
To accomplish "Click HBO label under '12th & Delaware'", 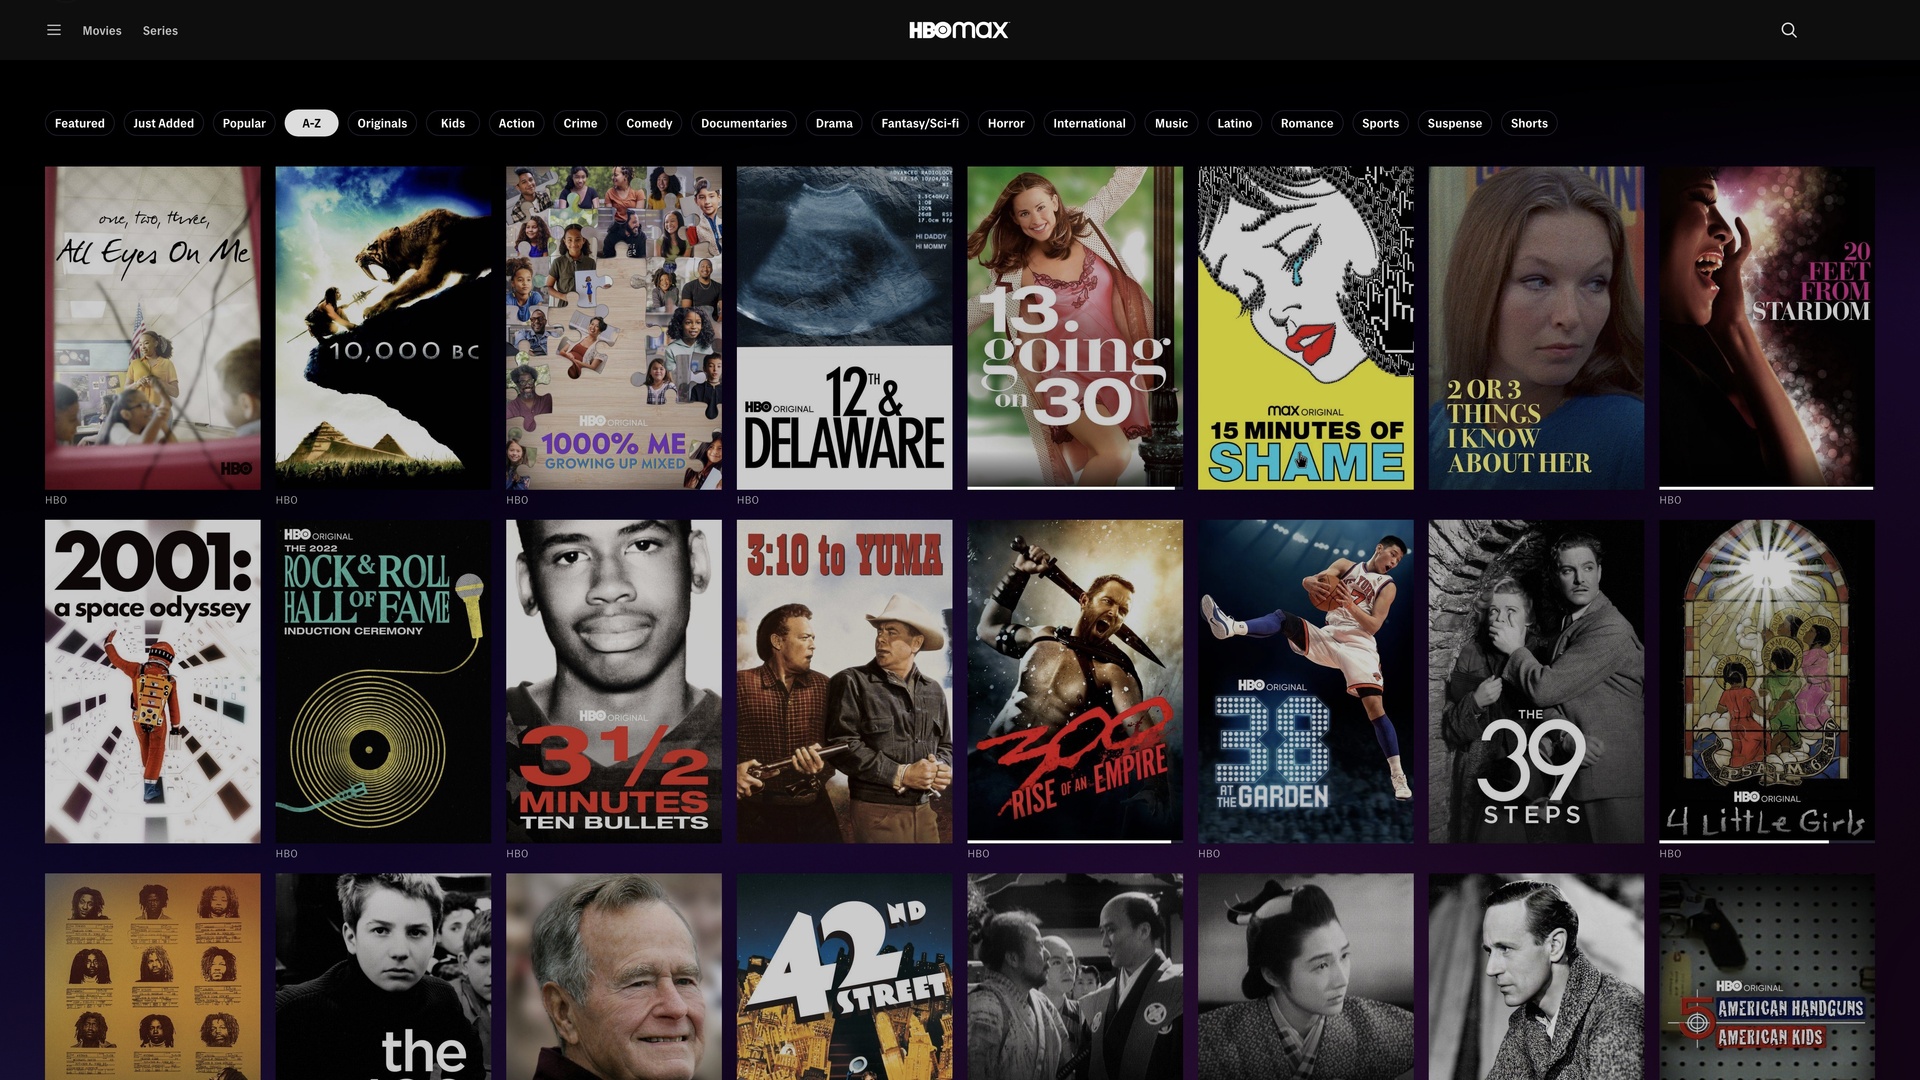I will coord(748,500).
